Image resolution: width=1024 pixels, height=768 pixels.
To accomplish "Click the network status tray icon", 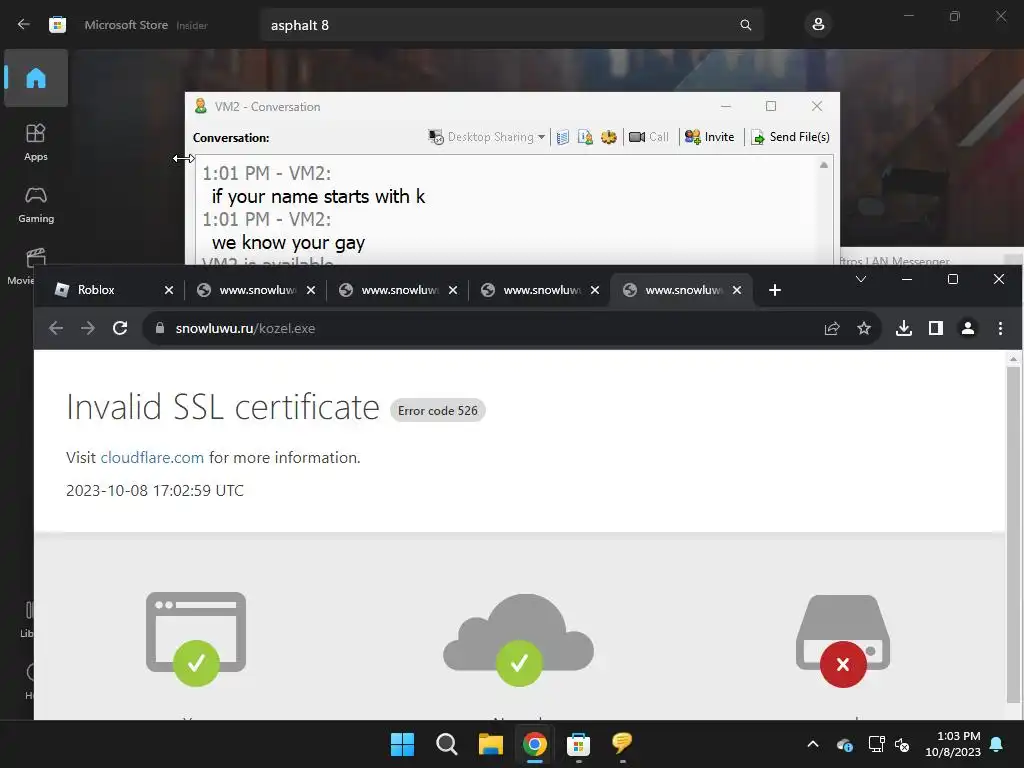I will point(876,744).
